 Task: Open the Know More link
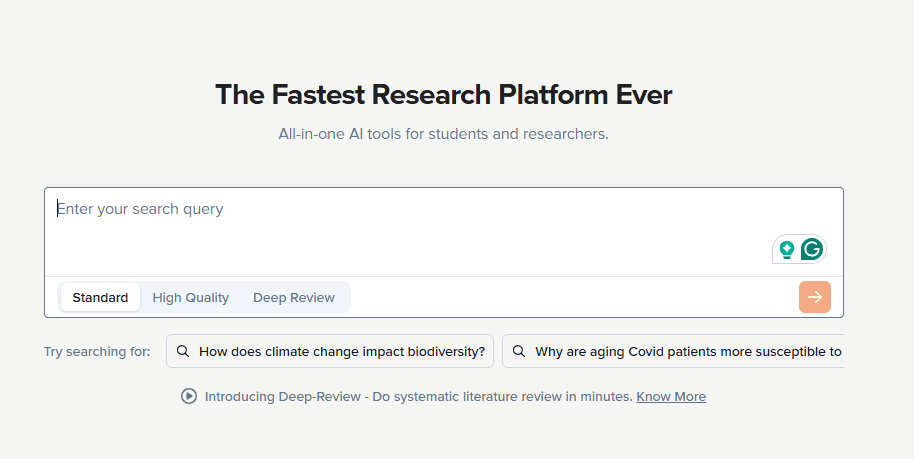tap(671, 397)
